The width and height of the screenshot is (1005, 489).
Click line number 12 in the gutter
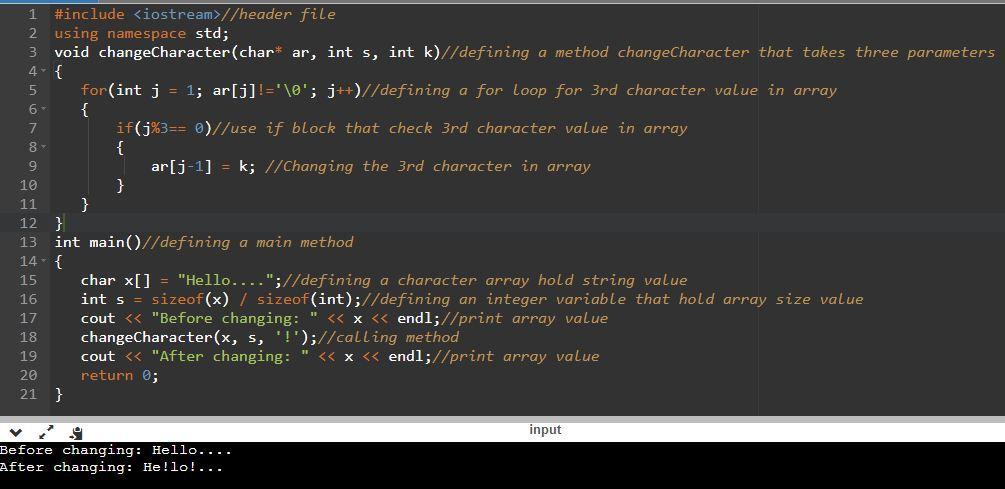[29, 223]
